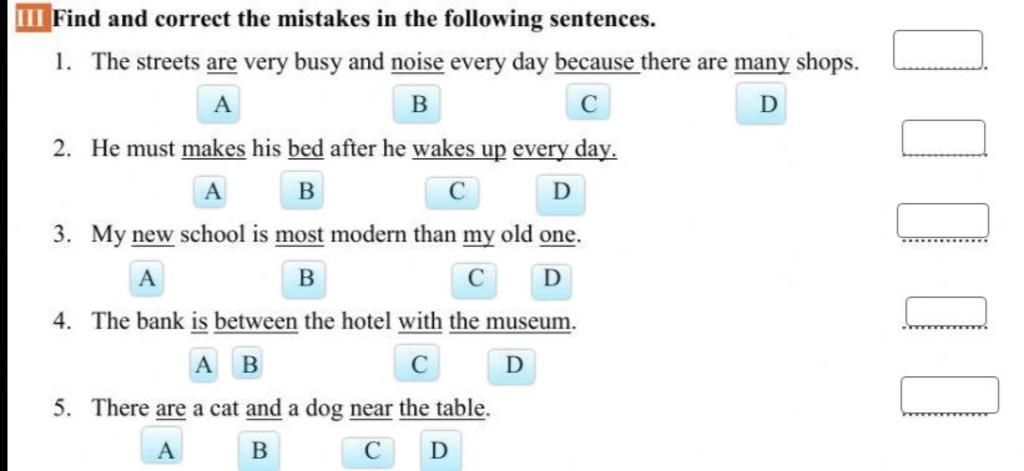Choose option B under 'his bed'
The height and width of the screenshot is (471, 1024).
coord(306,189)
